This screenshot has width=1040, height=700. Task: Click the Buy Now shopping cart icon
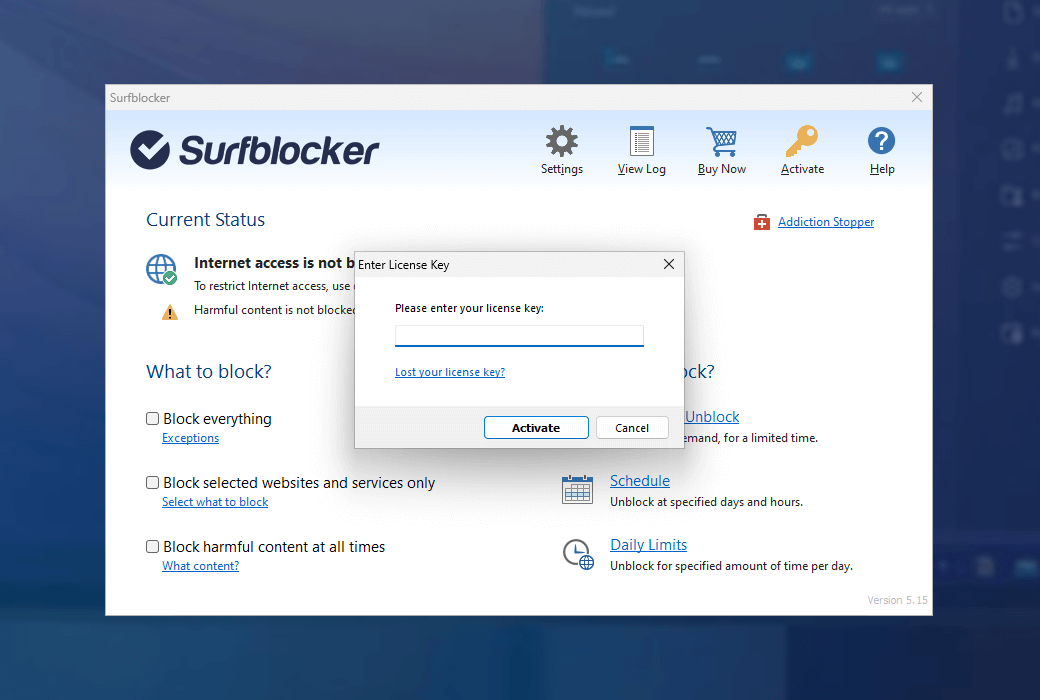[x=722, y=141]
